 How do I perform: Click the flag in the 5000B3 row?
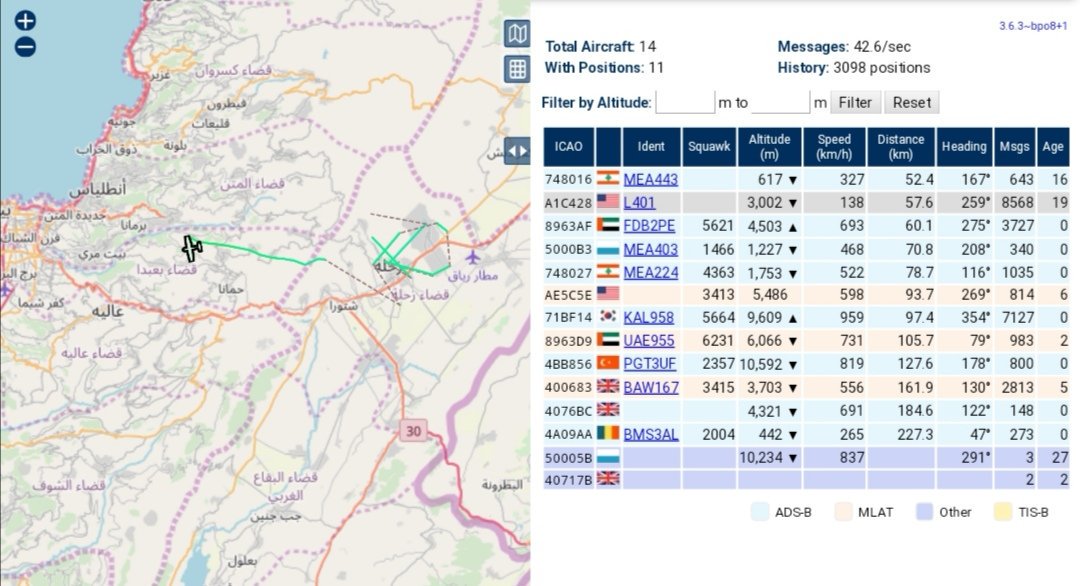pos(608,249)
